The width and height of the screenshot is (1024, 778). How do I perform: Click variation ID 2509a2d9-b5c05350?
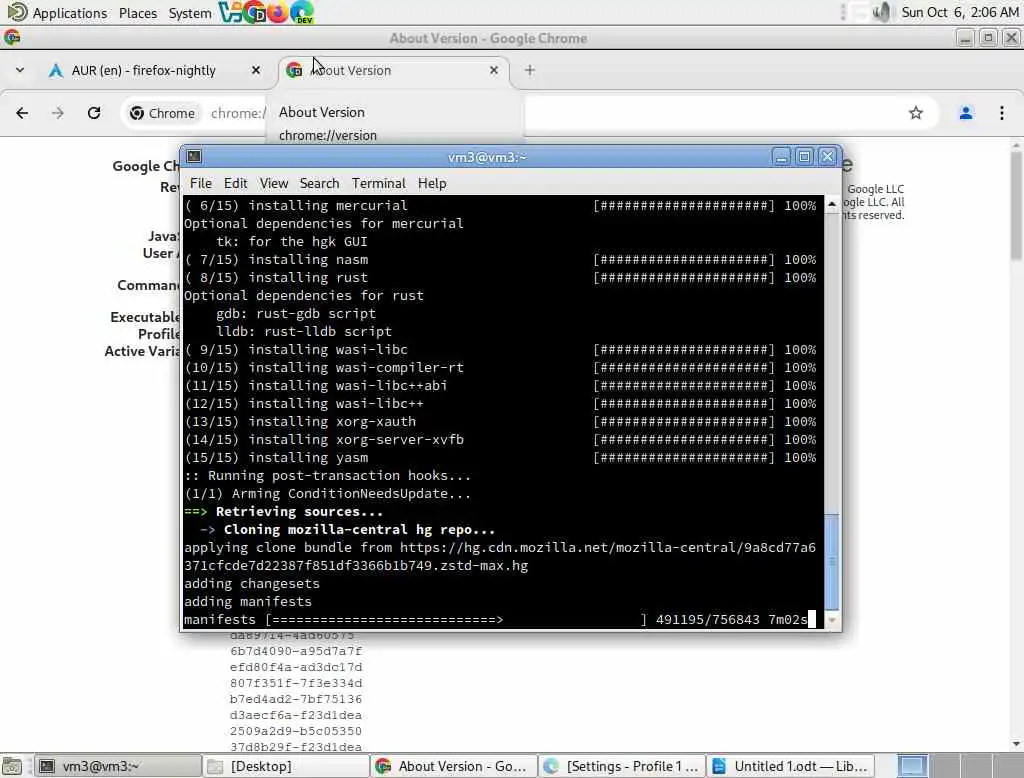pos(296,731)
